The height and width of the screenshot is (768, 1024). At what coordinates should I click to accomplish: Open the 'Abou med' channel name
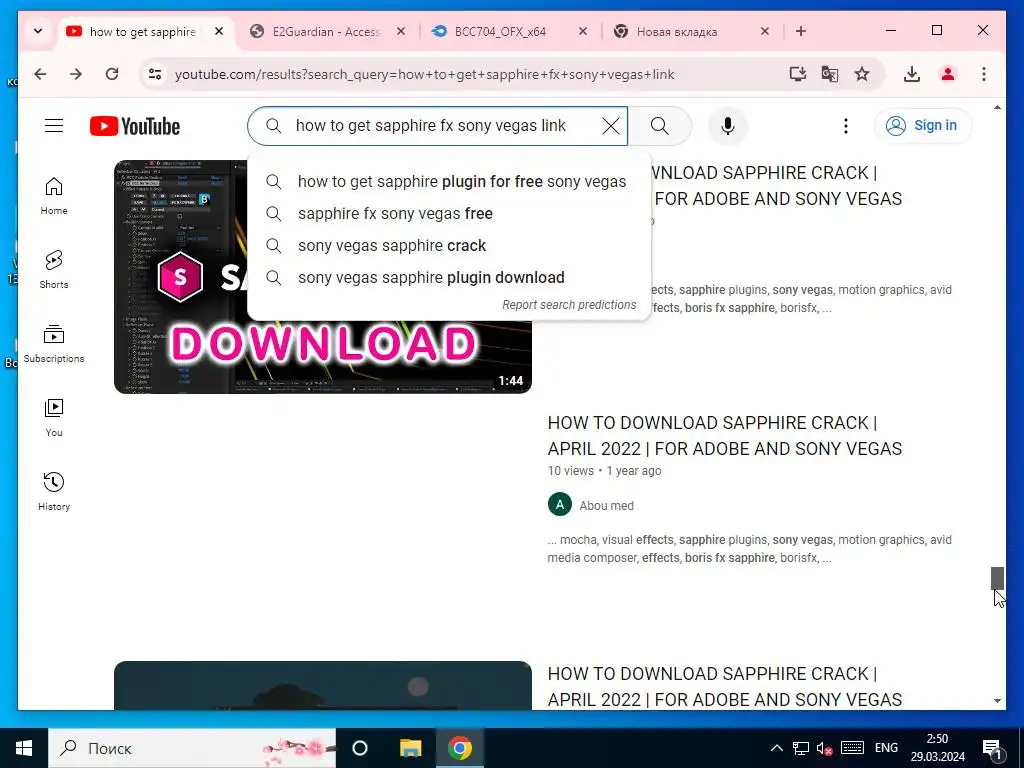(606, 505)
